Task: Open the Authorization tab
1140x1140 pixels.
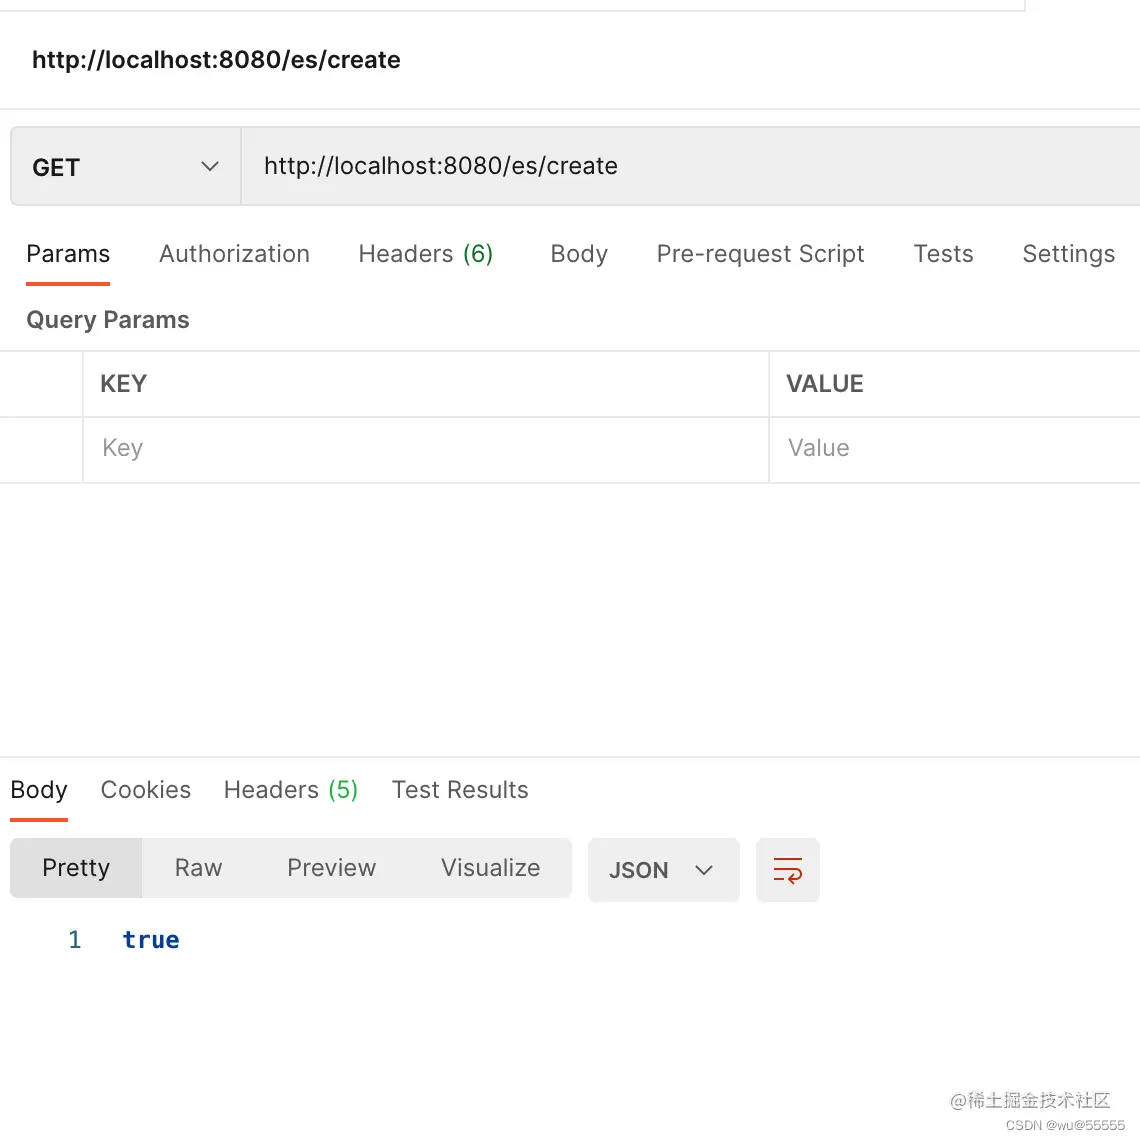Action: (x=234, y=254)
